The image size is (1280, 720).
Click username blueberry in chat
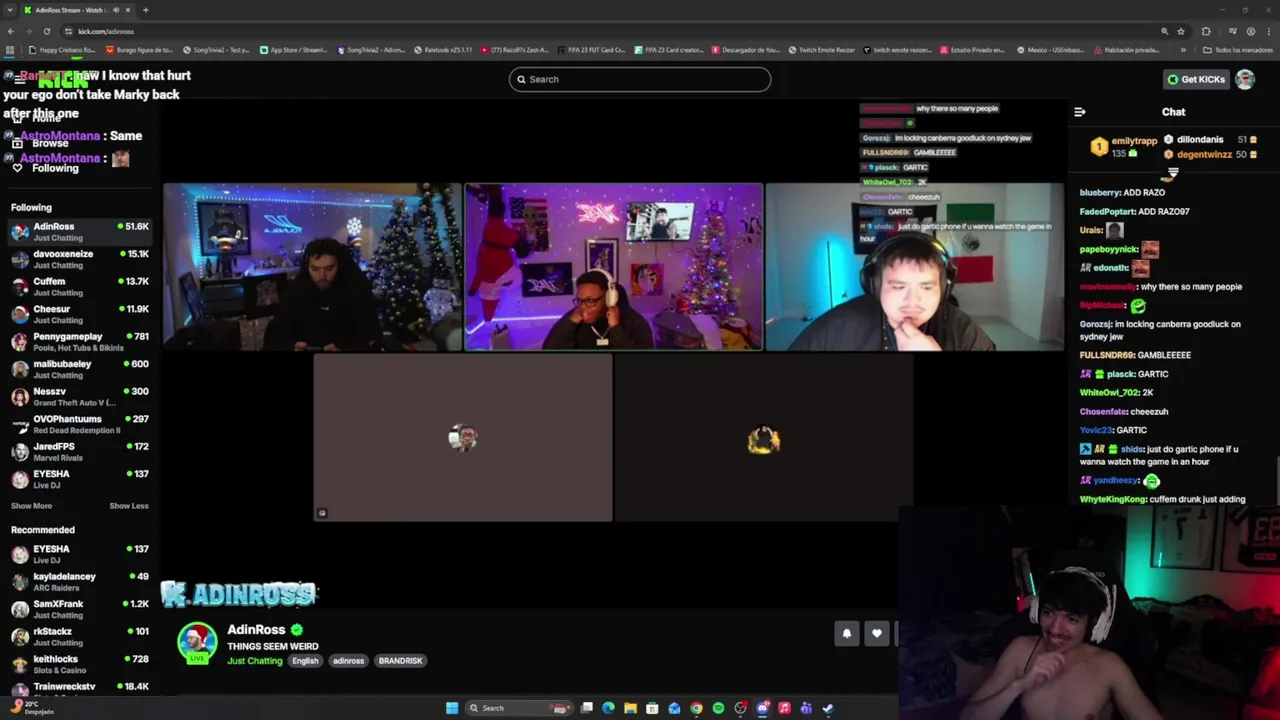[1100, 193]
